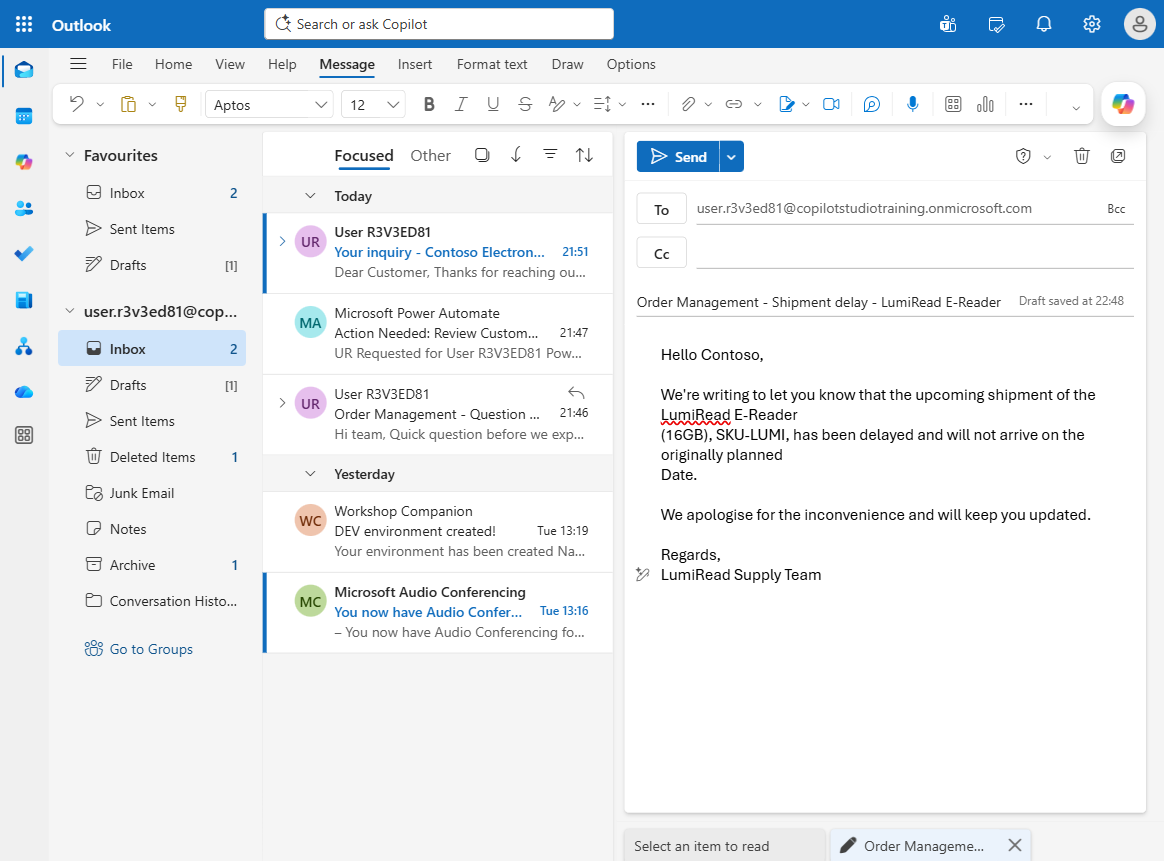Viewport: 1164px width, 861px height.
Task: Open Archive folder
Action: (152, 565)
